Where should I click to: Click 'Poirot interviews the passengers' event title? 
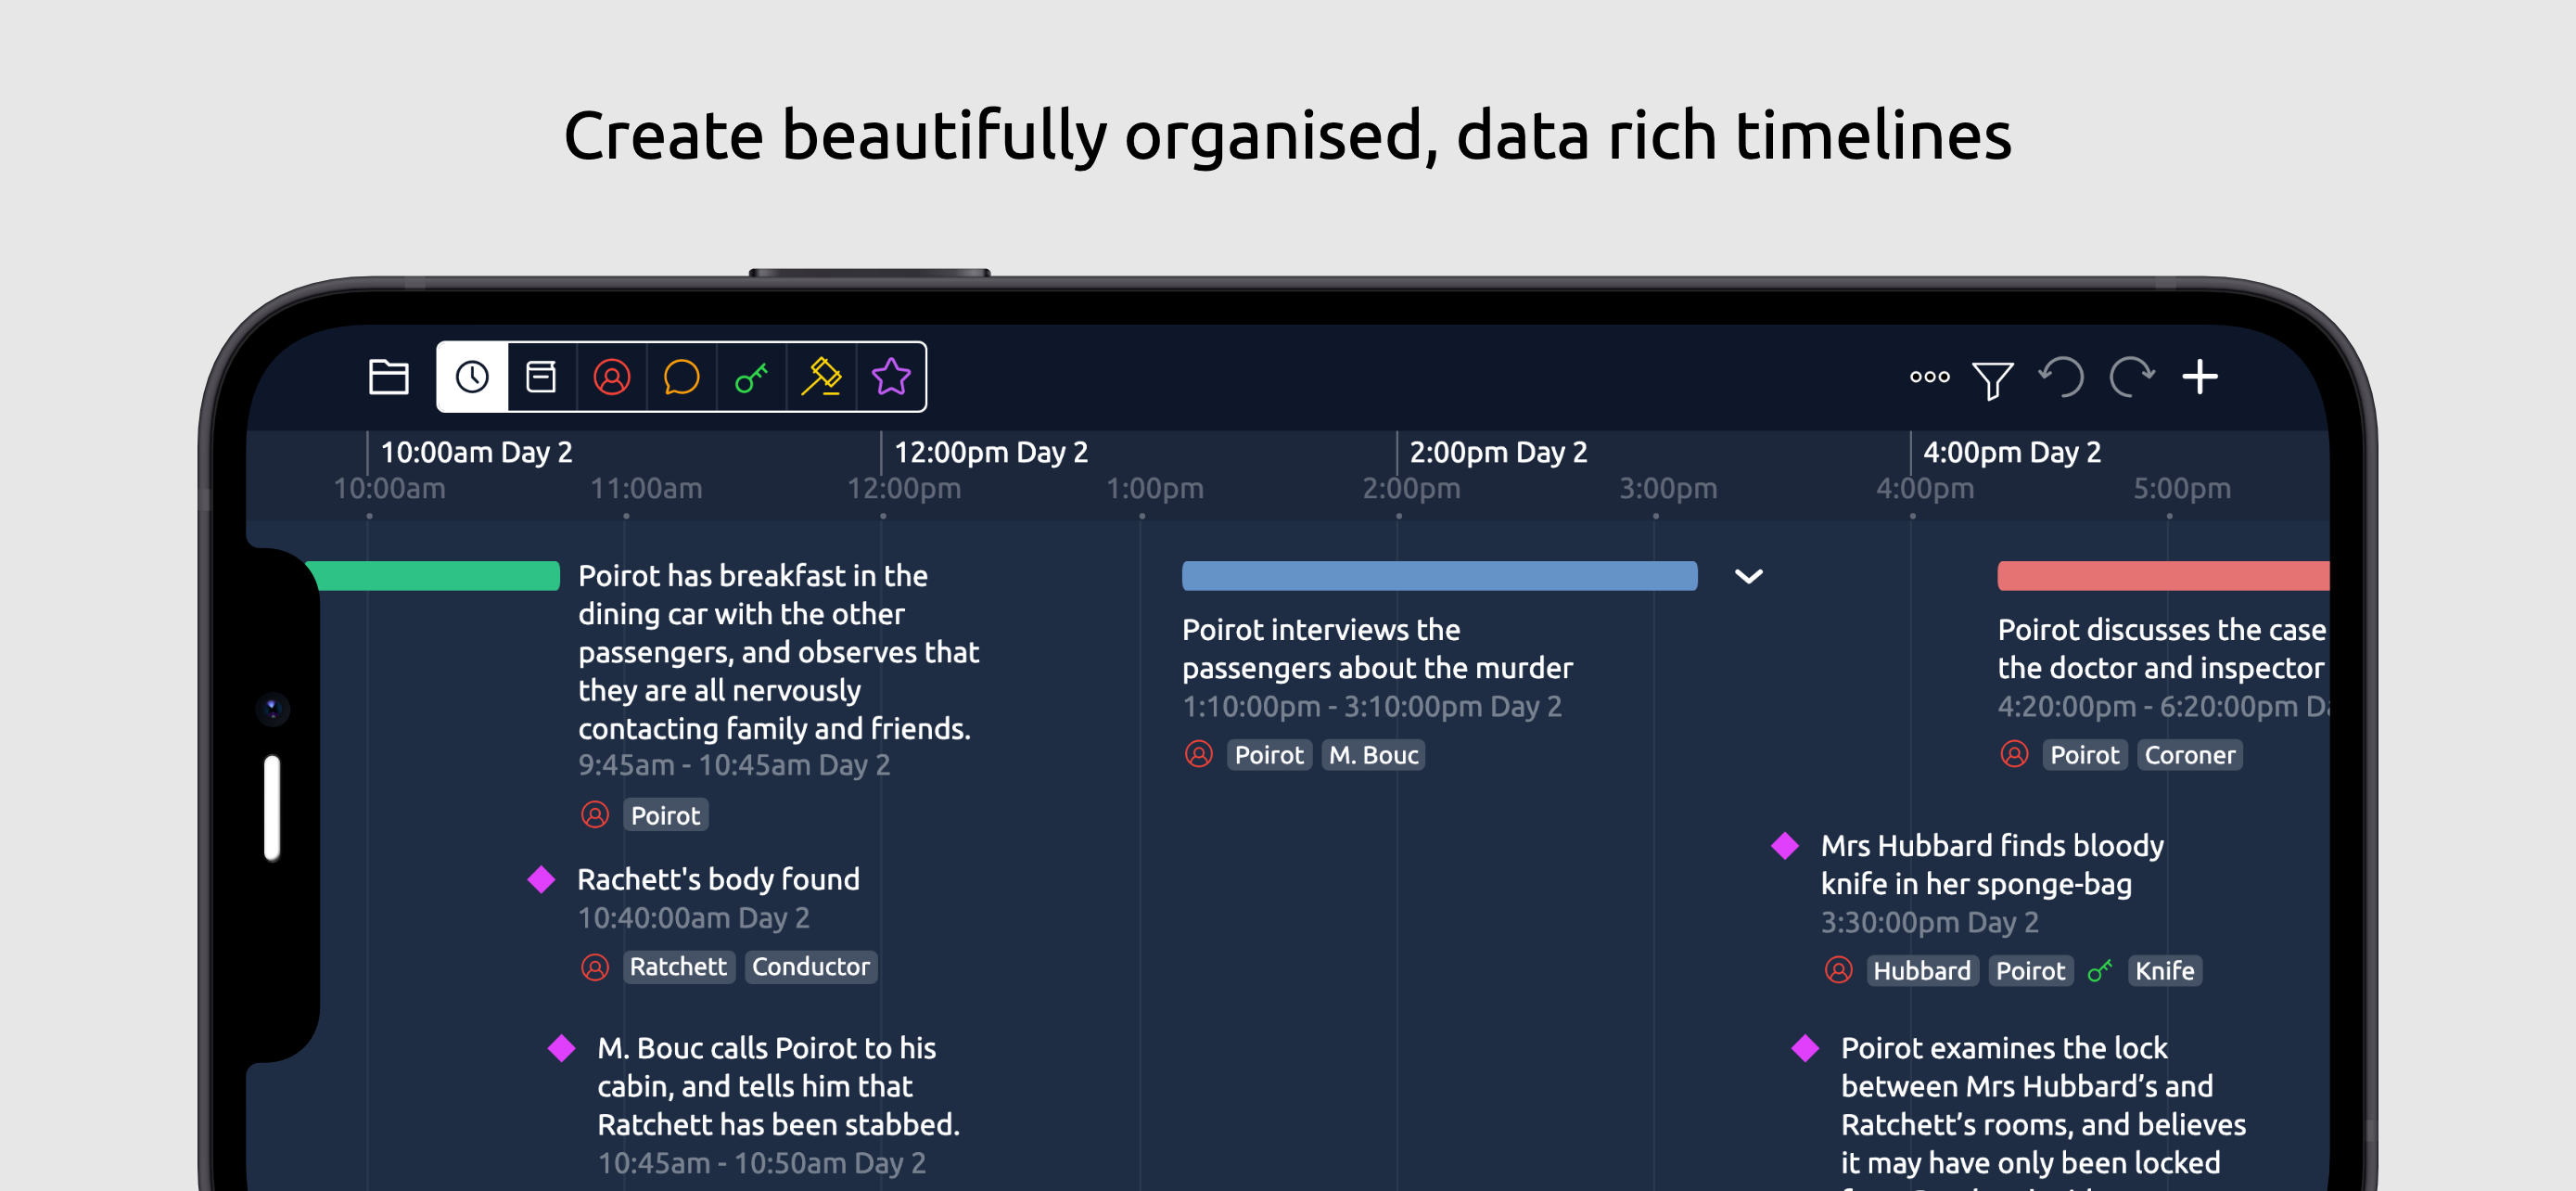pos(1377,649)
